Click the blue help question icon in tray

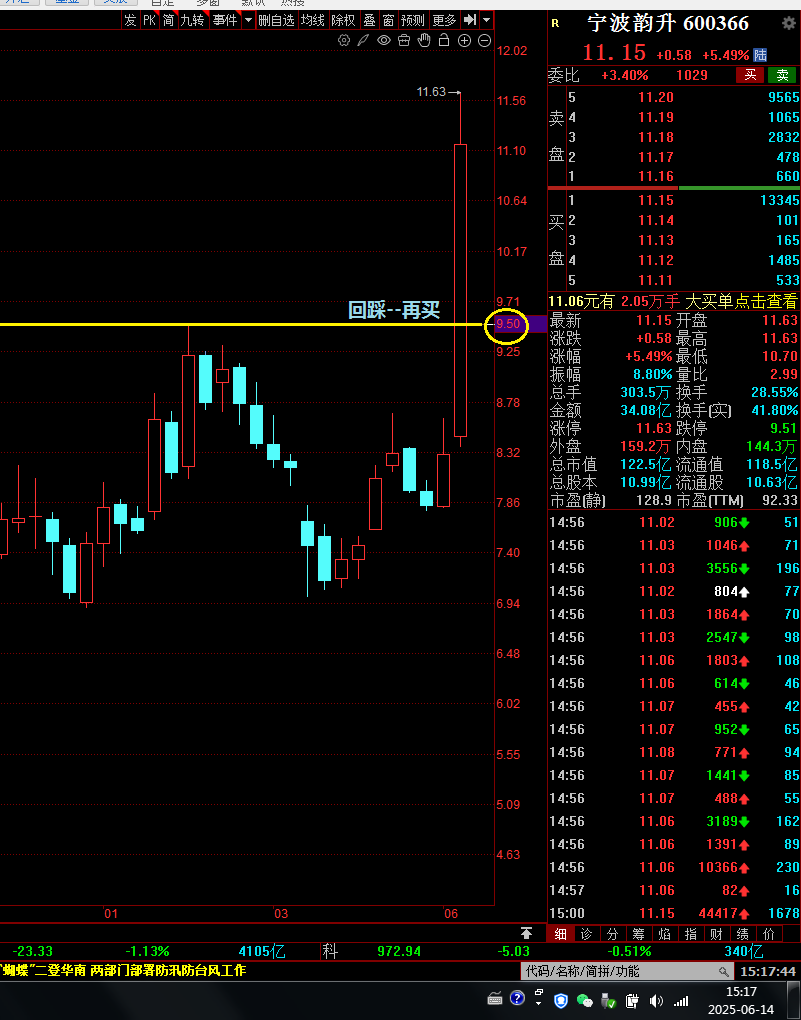[517, 999]
